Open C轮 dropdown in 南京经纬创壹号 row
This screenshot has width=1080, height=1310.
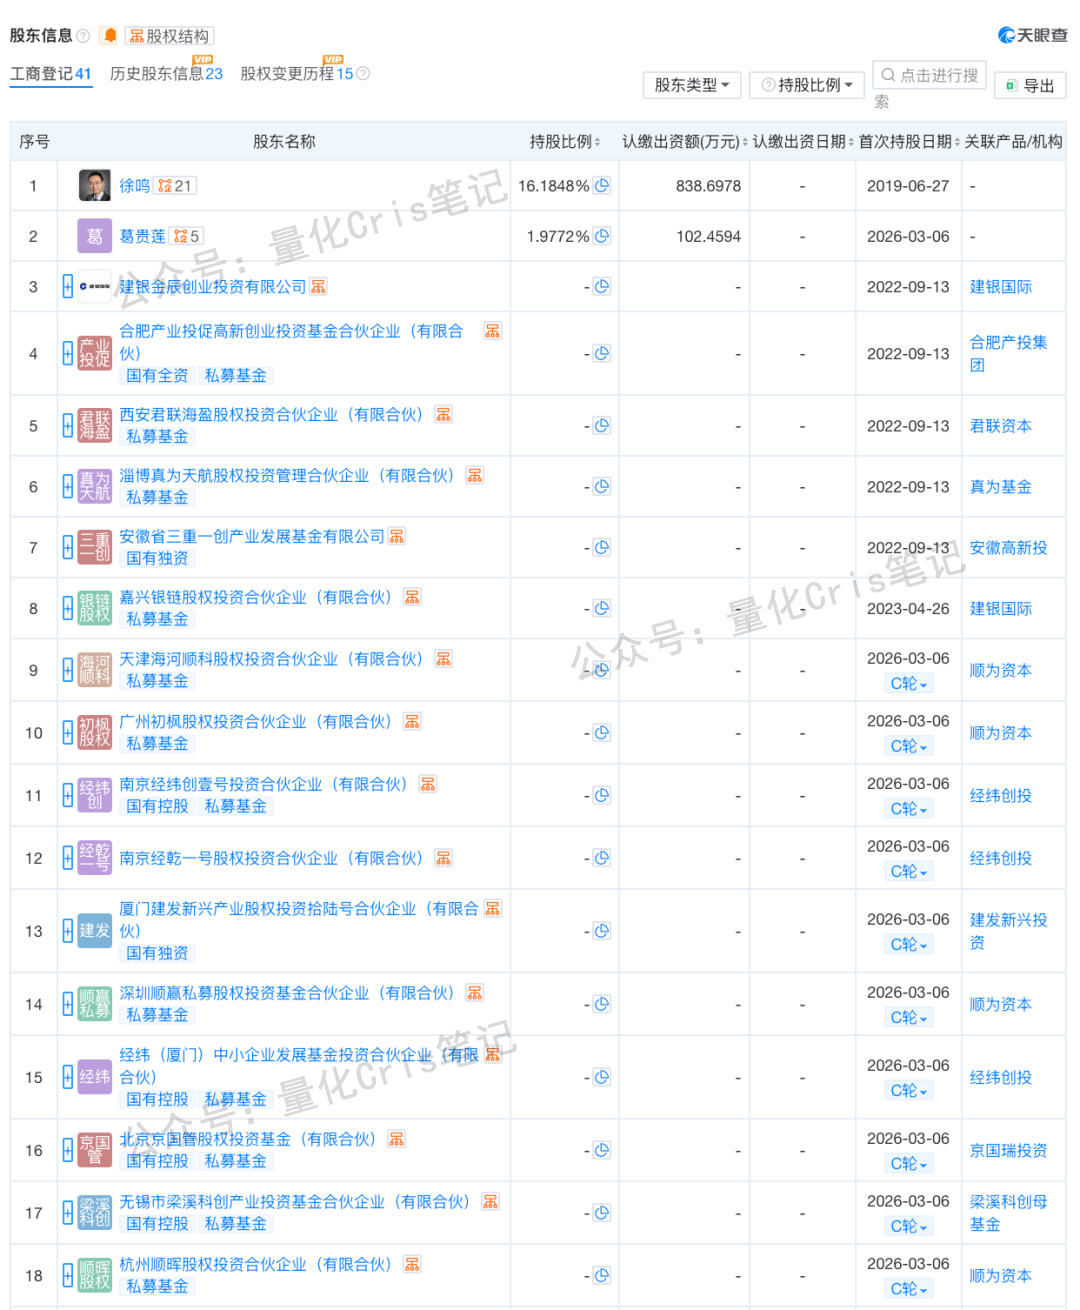click(x=909, y=809)
